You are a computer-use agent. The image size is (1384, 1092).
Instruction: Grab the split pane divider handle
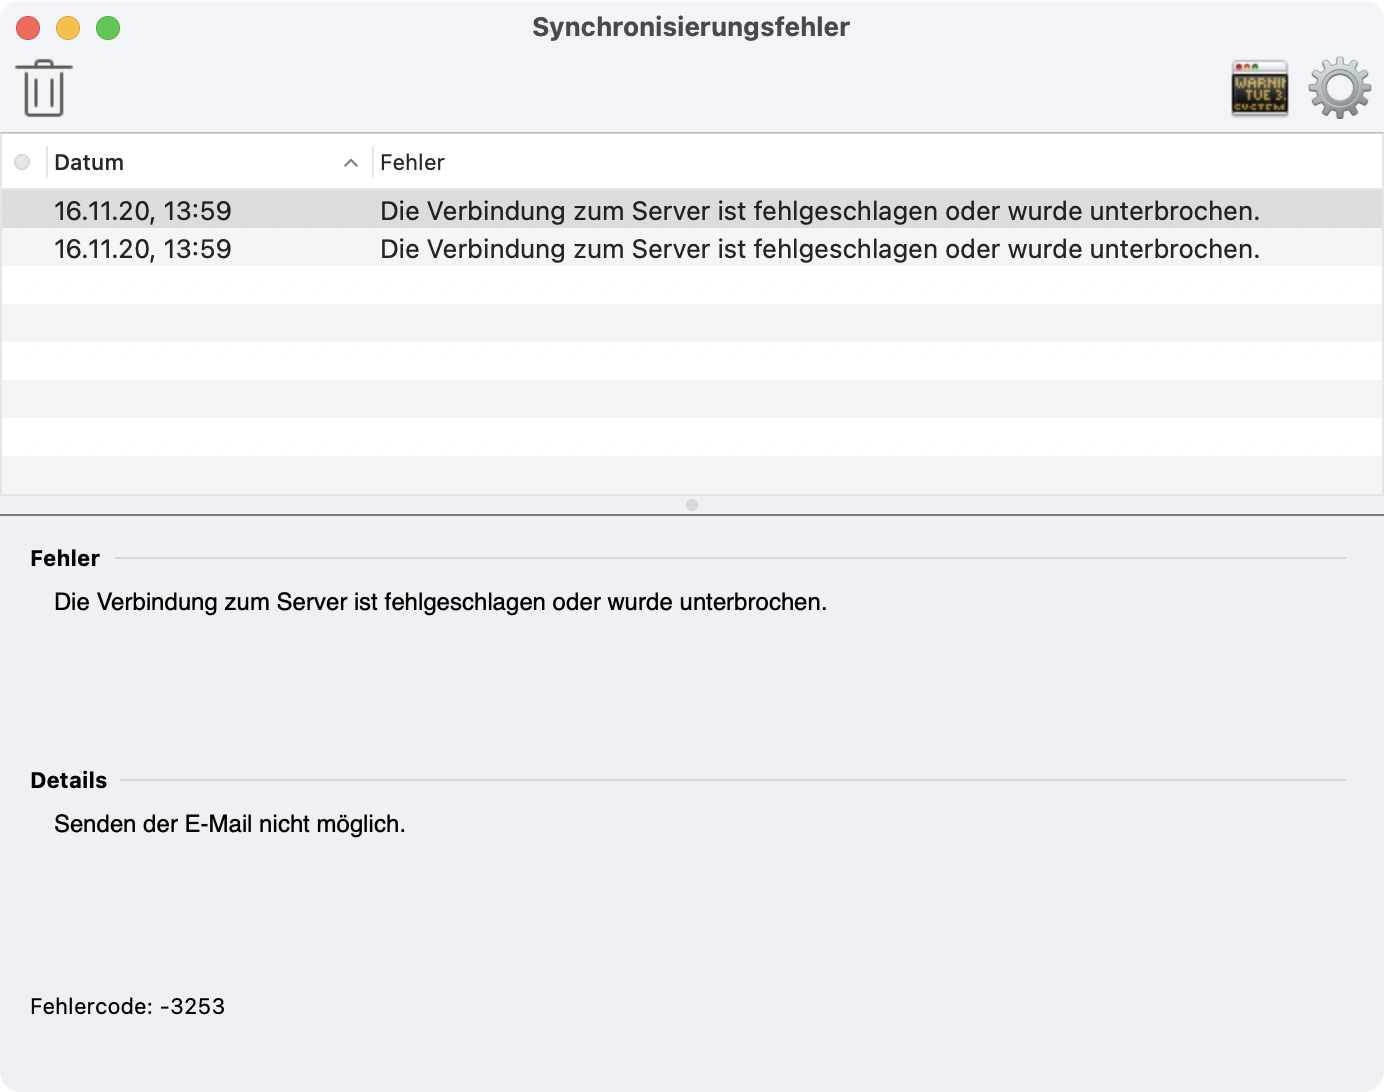(x=692, y=505)
